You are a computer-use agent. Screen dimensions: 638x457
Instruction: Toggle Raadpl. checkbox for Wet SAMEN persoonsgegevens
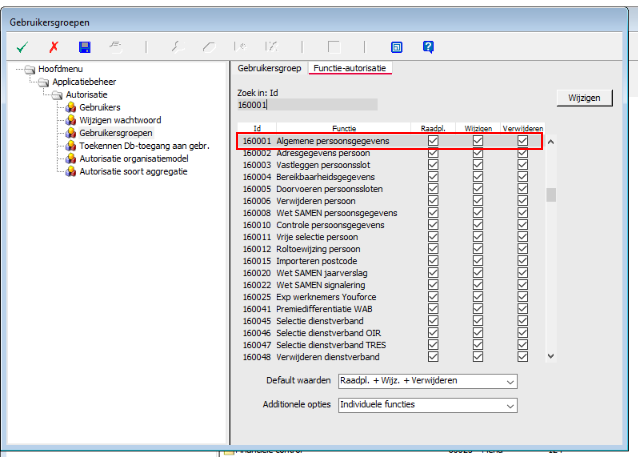tap(433, 213)
